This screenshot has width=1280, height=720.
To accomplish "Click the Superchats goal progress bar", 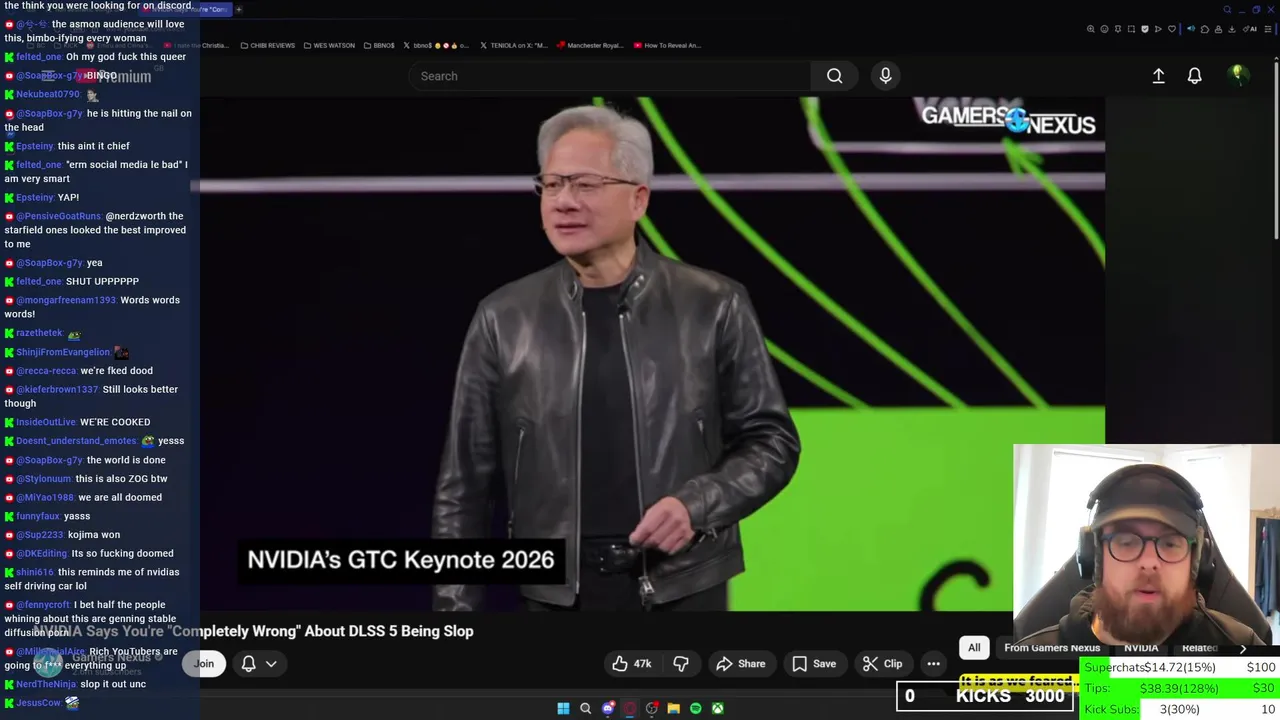I will [1180, 667].
